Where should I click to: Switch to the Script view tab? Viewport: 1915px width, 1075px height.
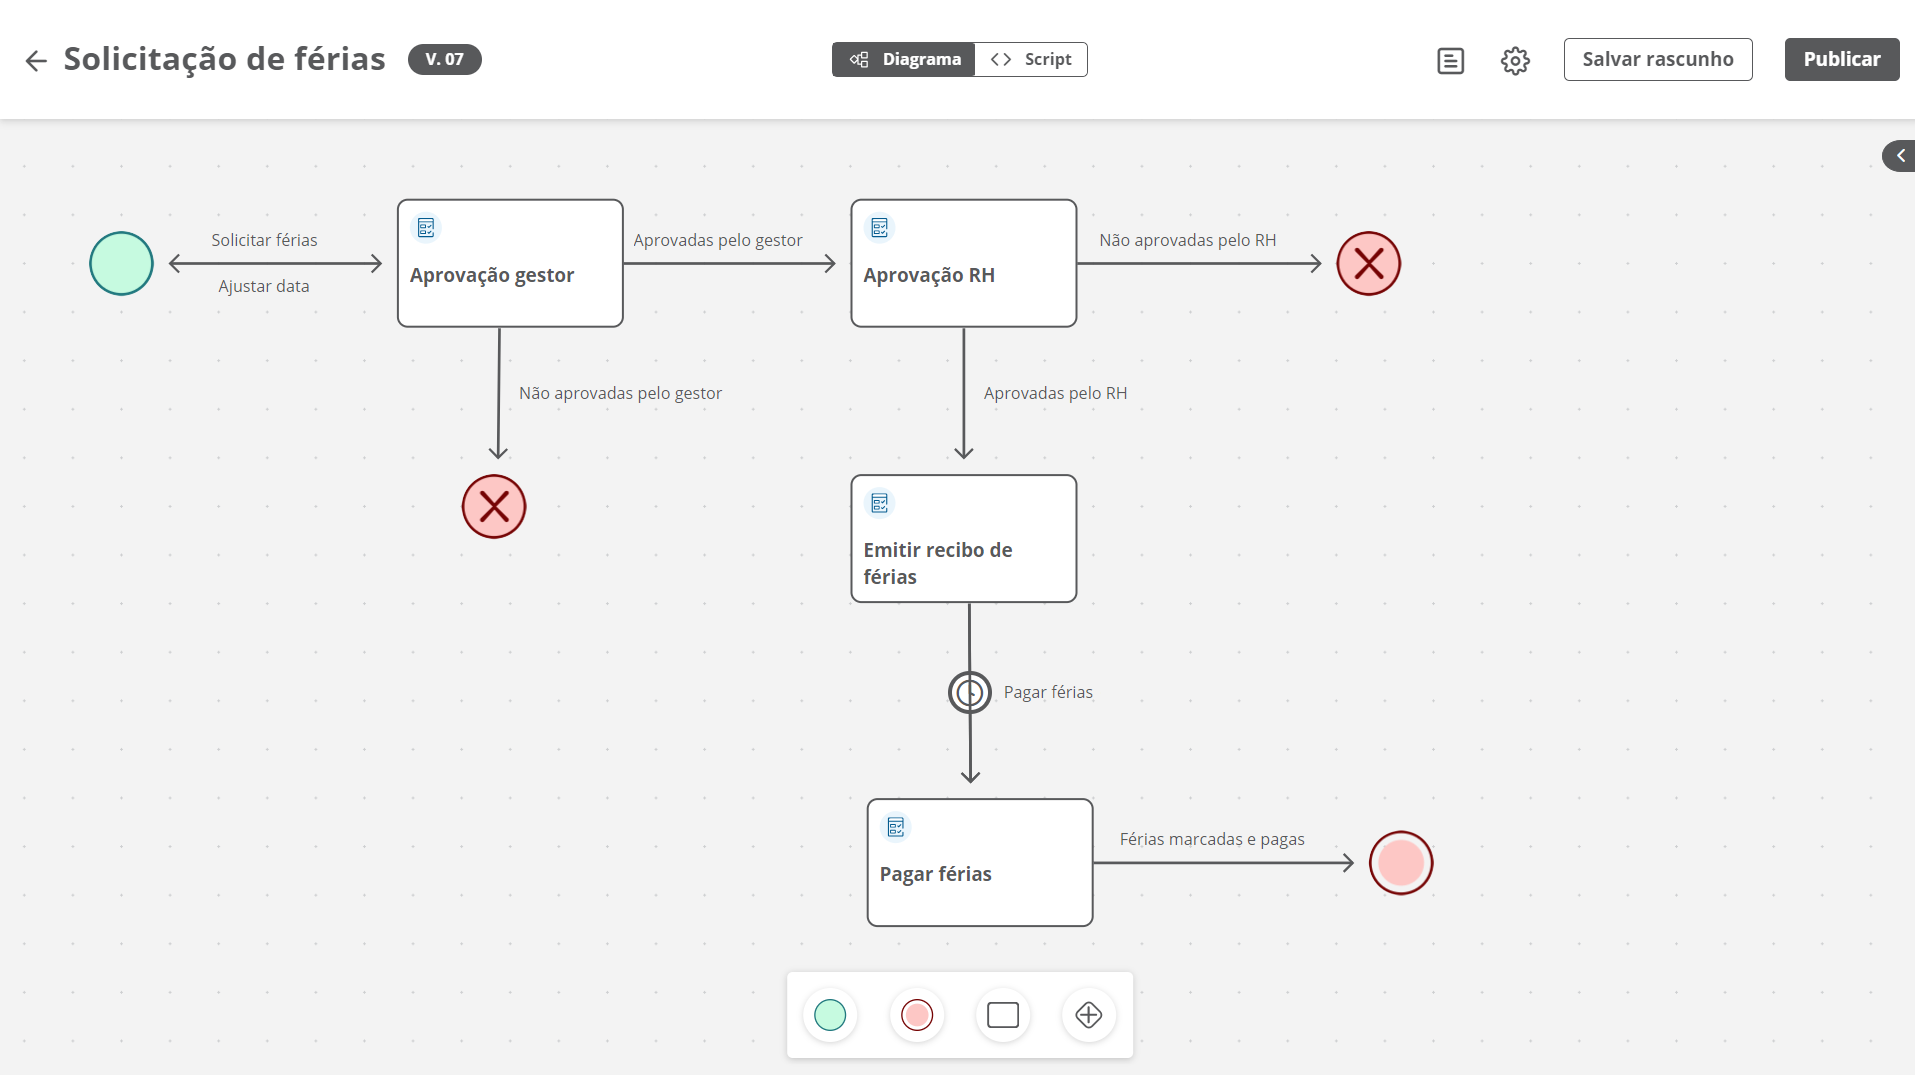[1031, 60]
